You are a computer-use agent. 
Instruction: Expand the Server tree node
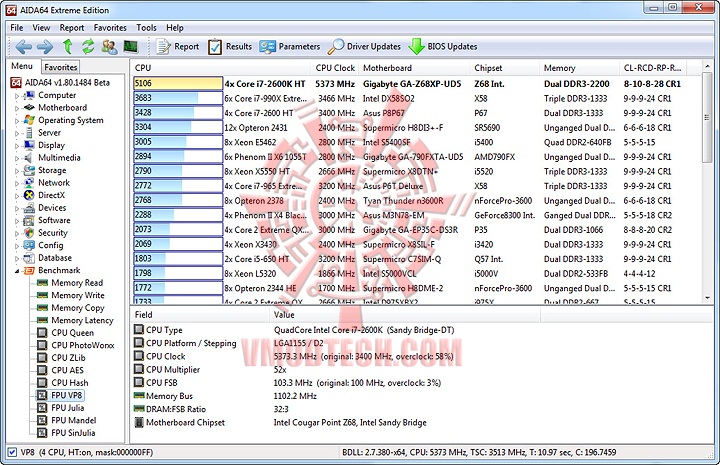tap(17, 133)
